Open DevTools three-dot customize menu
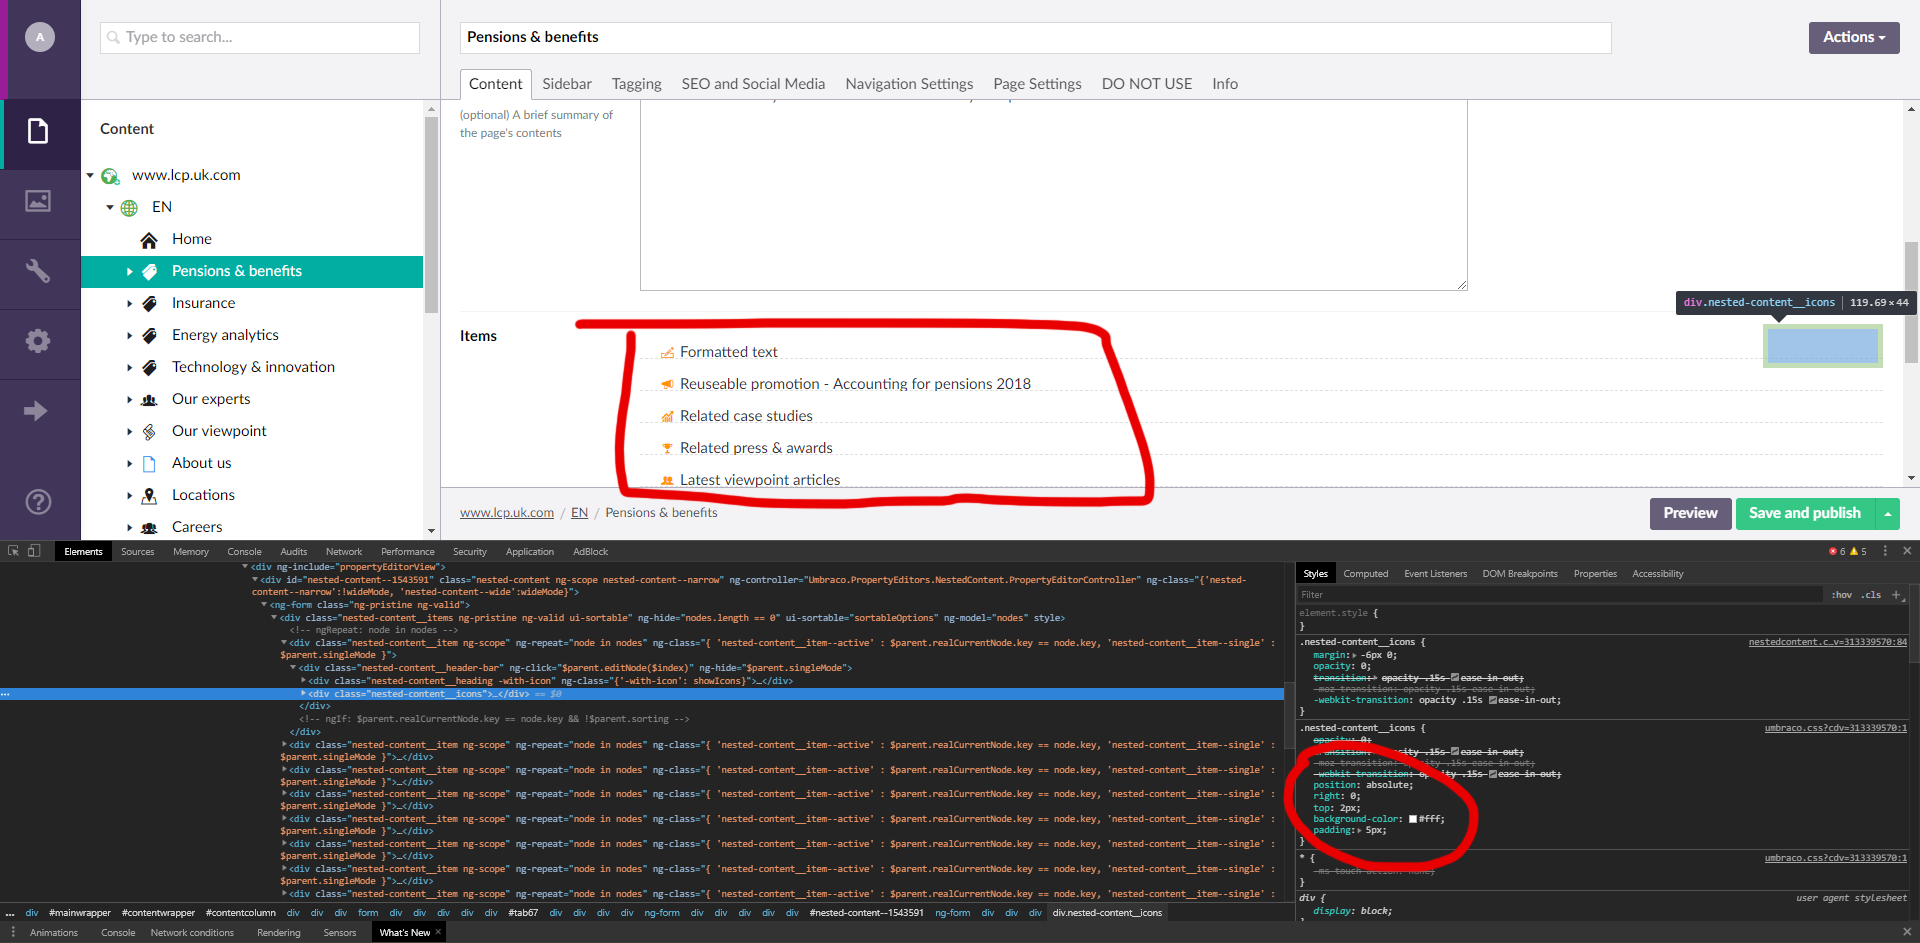The height and width of the screenshot is (943, 1920). [1885, 551]
